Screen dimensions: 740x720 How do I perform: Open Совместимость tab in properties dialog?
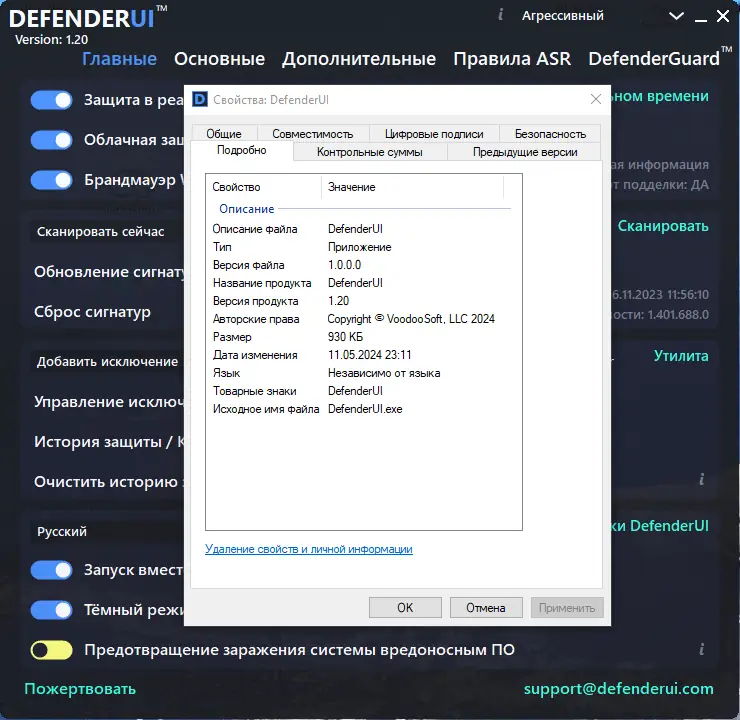(x=313, y=134)
